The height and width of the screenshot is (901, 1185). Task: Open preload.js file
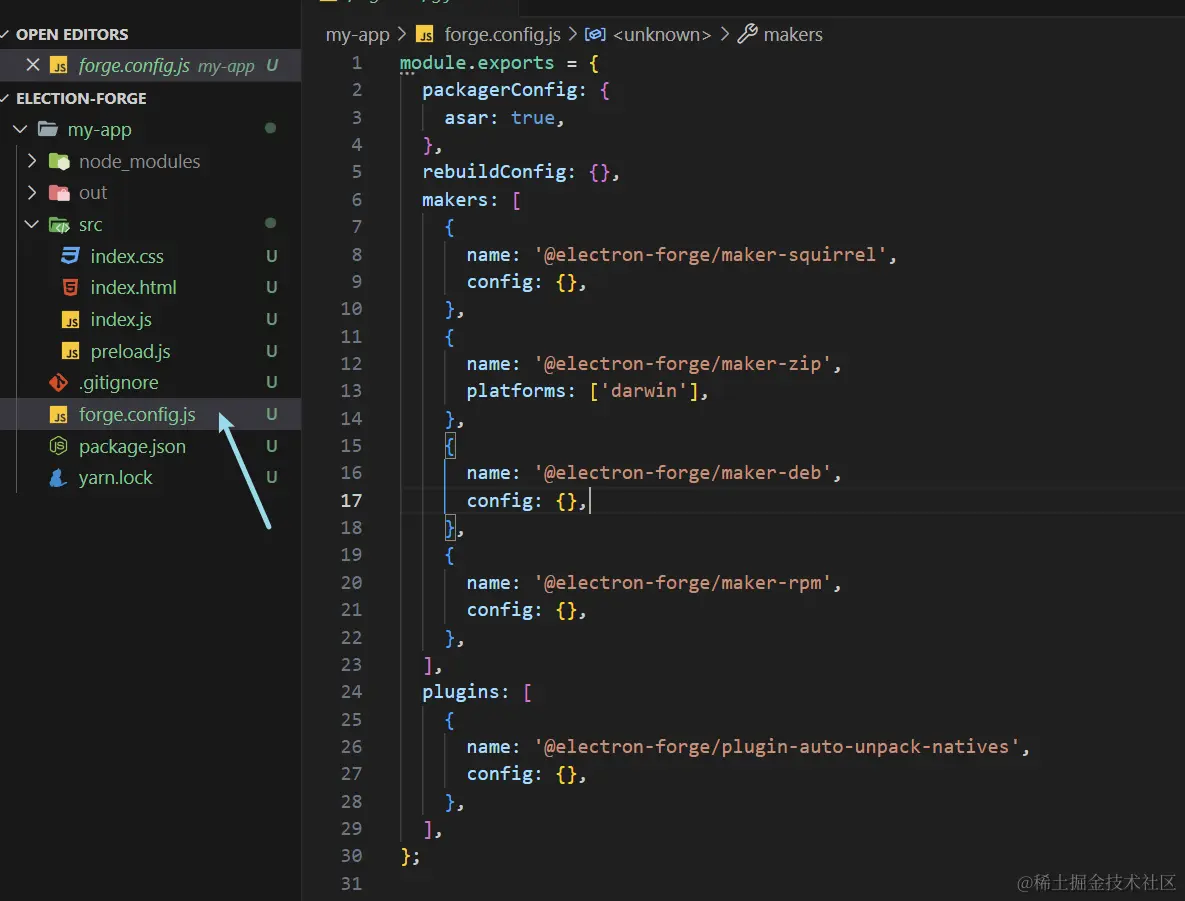(130, 351)
